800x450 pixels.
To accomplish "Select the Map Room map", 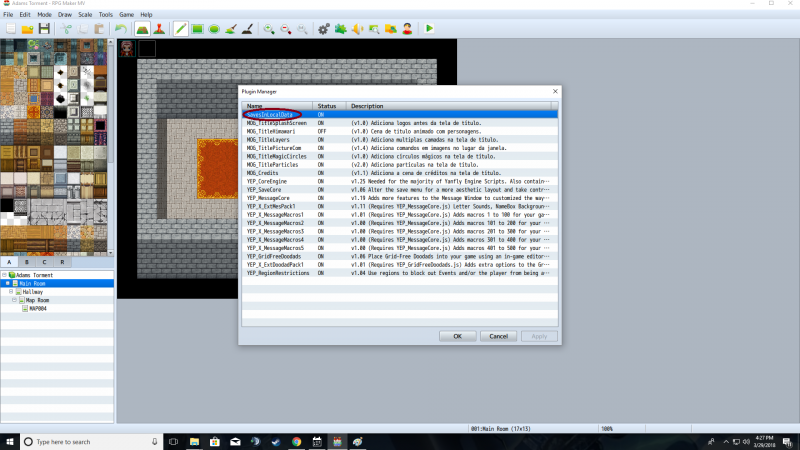I will (37, 300).
